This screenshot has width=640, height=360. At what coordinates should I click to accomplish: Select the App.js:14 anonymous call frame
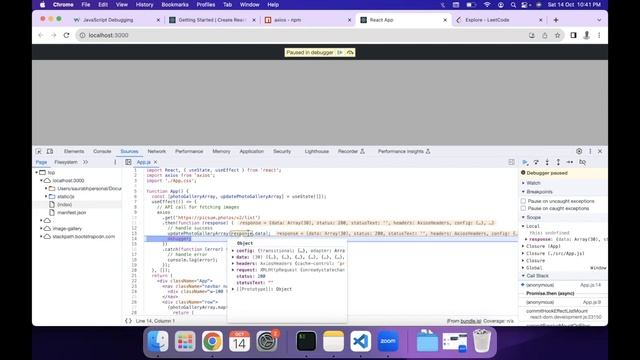point(563,285)
